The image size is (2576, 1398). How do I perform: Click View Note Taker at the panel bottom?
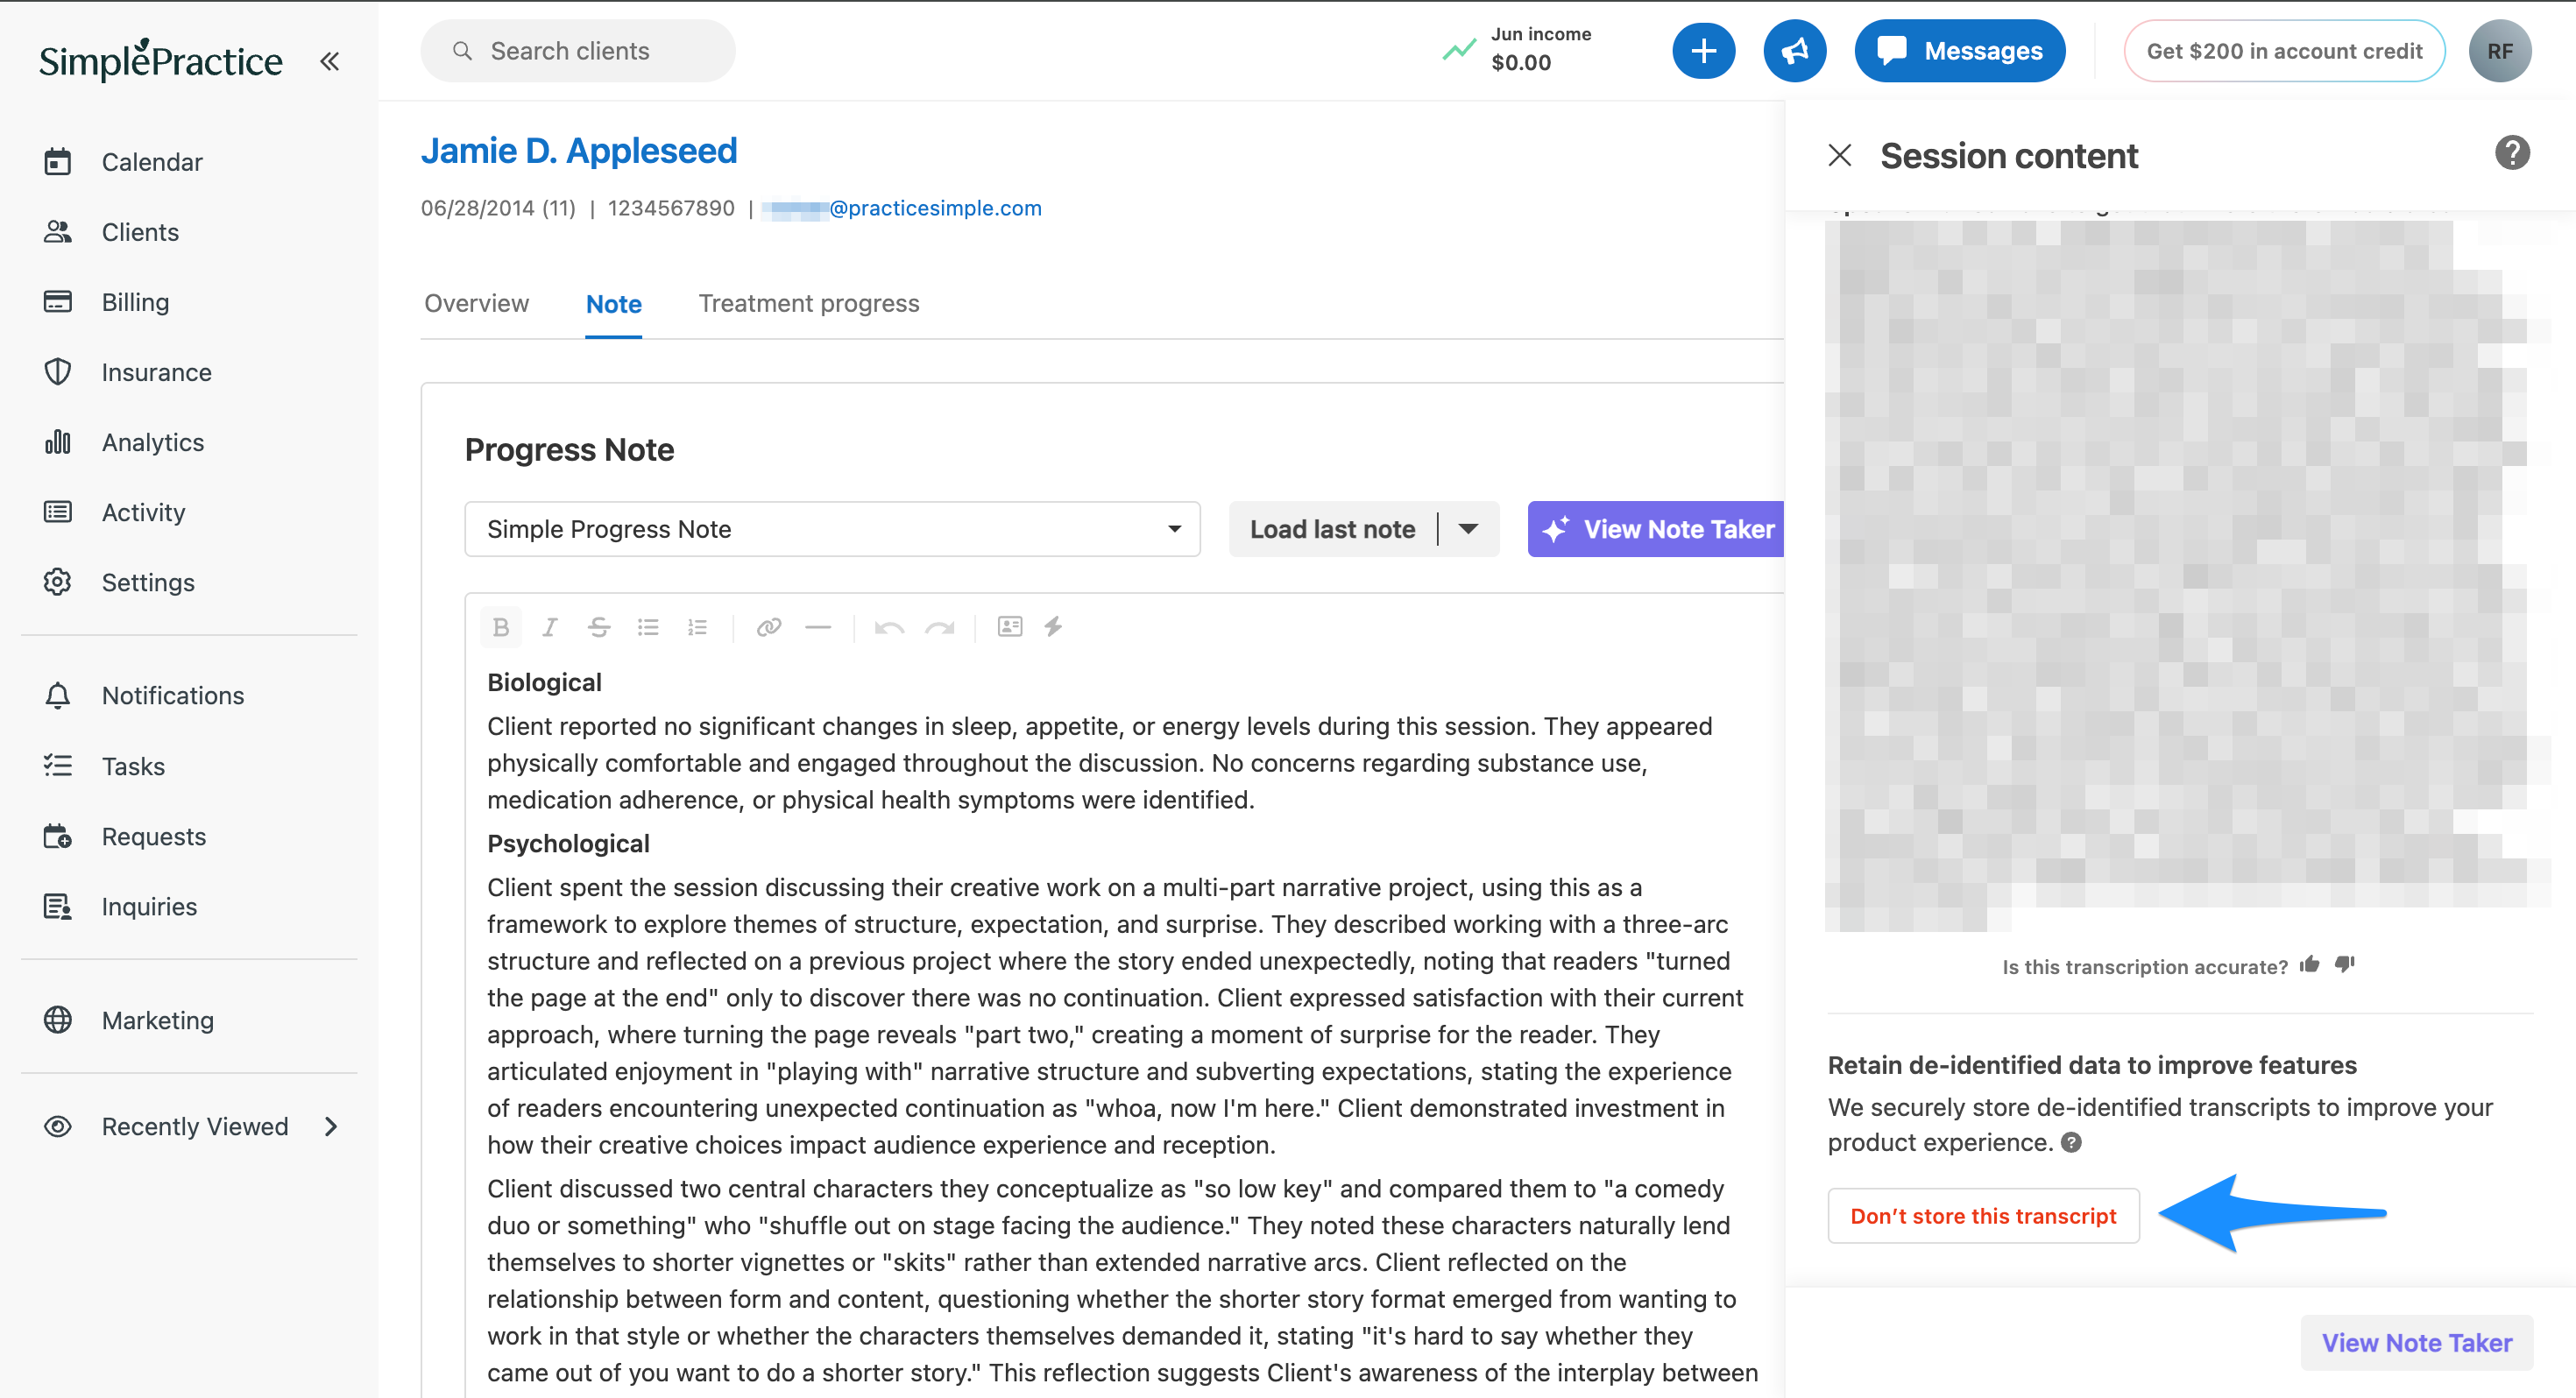pos(2416,1343)
